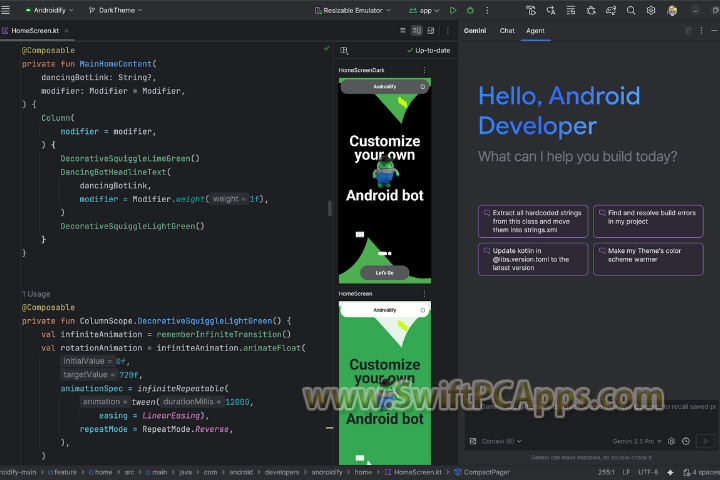This screenshot has width=720, height=480.
Task: Open Gemini panel options kebab menu
Action: pos(701,30)
